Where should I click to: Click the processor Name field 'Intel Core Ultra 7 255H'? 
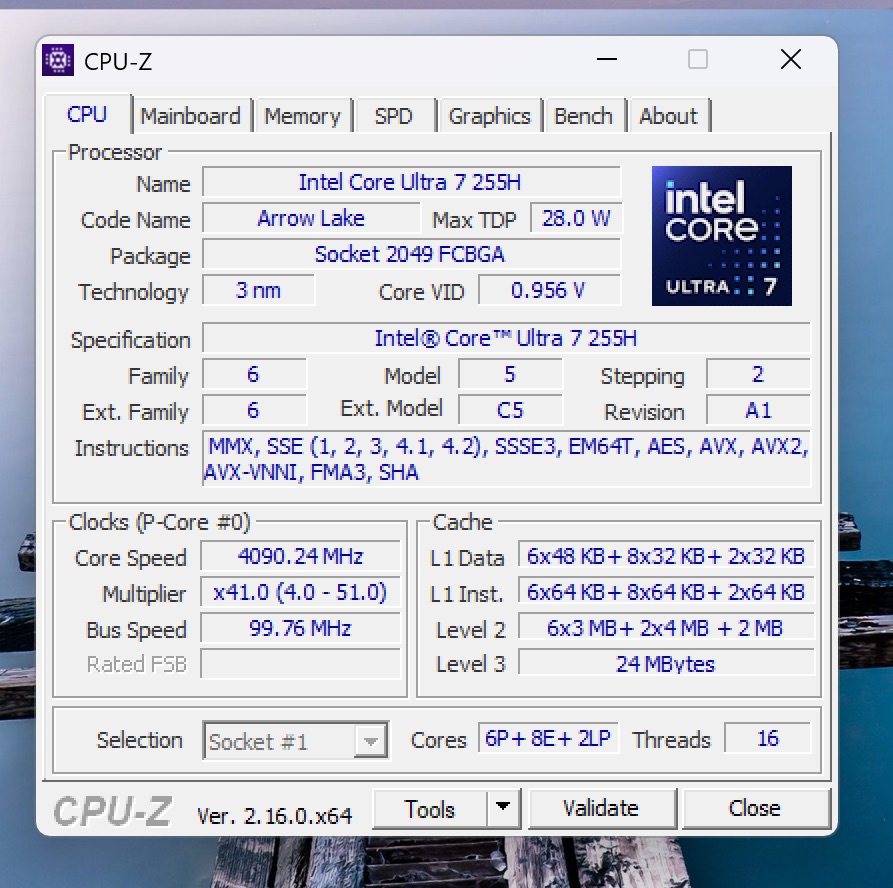(411, 182)
